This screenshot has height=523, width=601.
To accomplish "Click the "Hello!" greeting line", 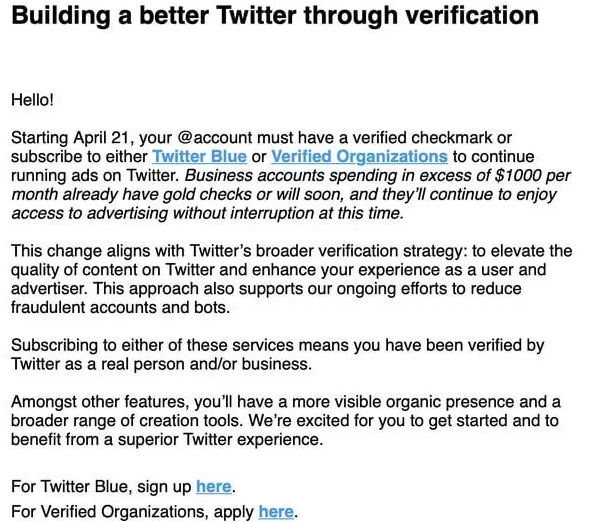I will (x=33, y=99).
